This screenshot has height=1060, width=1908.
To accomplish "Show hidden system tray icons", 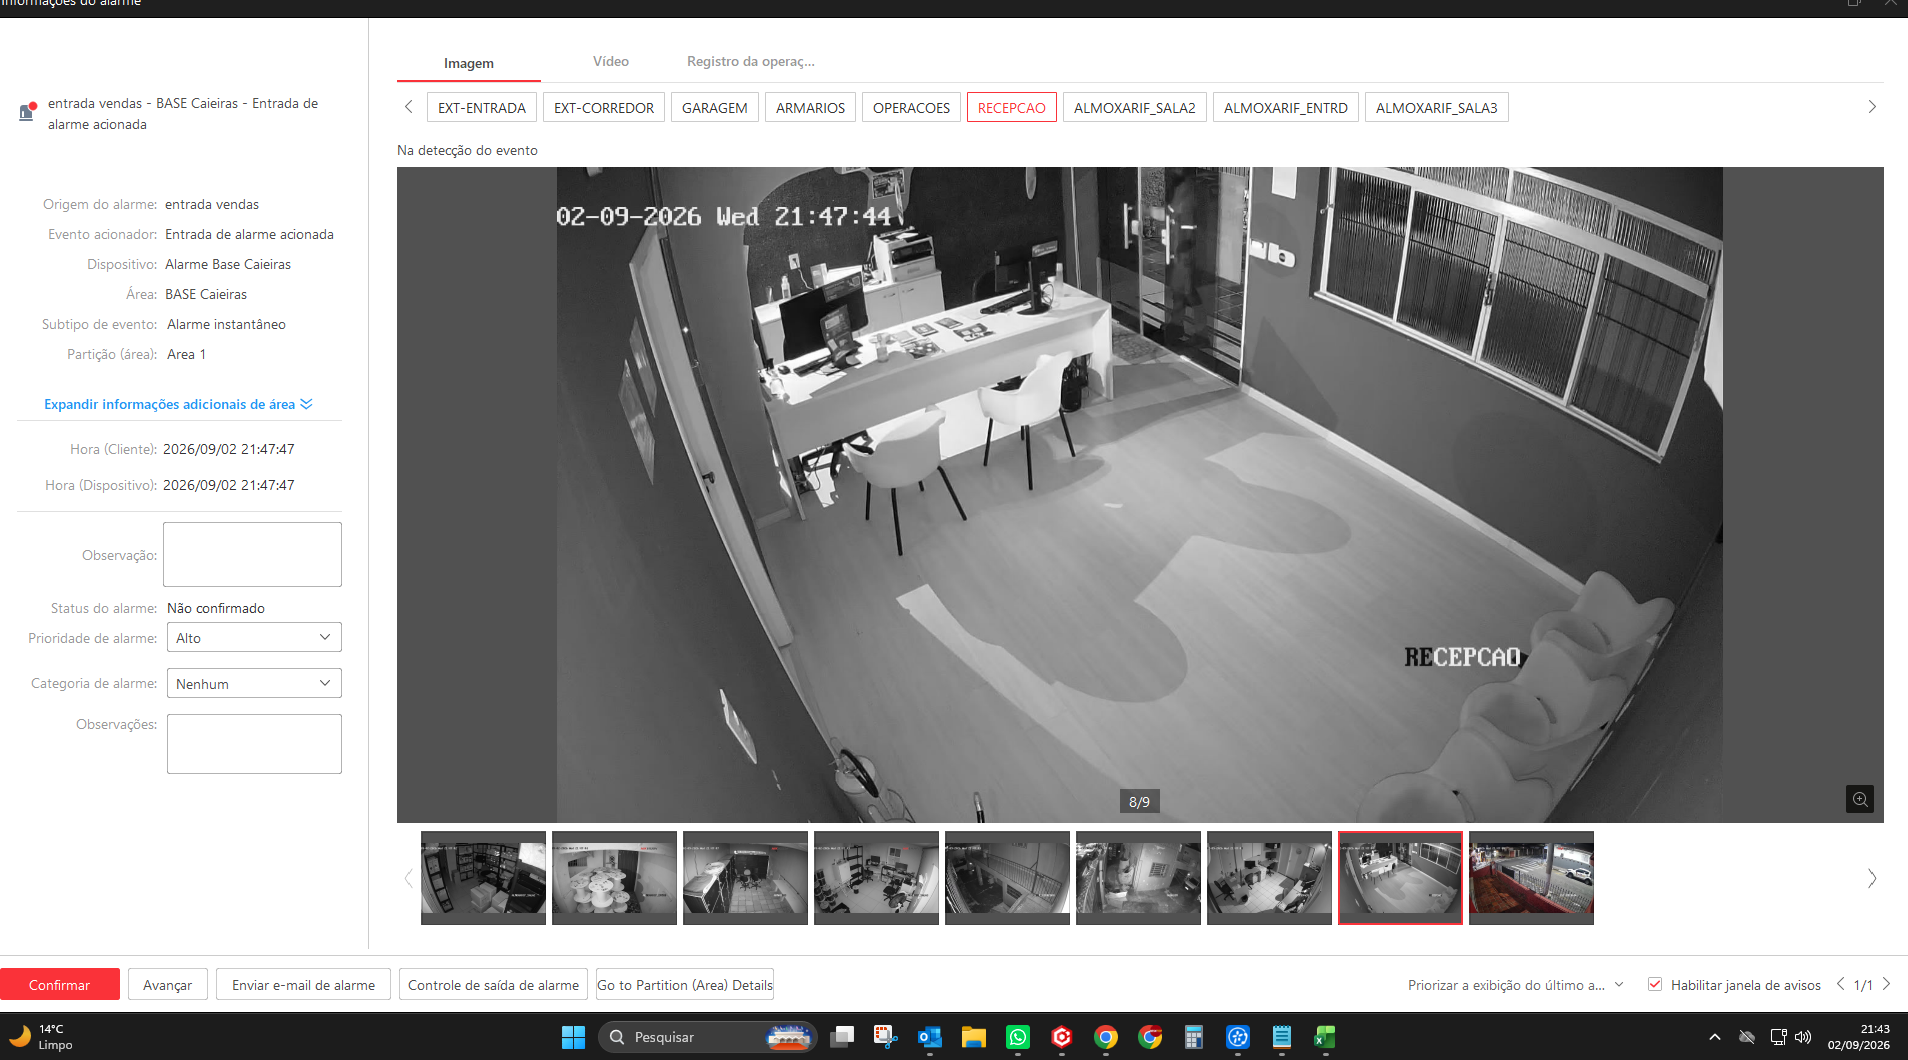I will click(1714, 1037).
